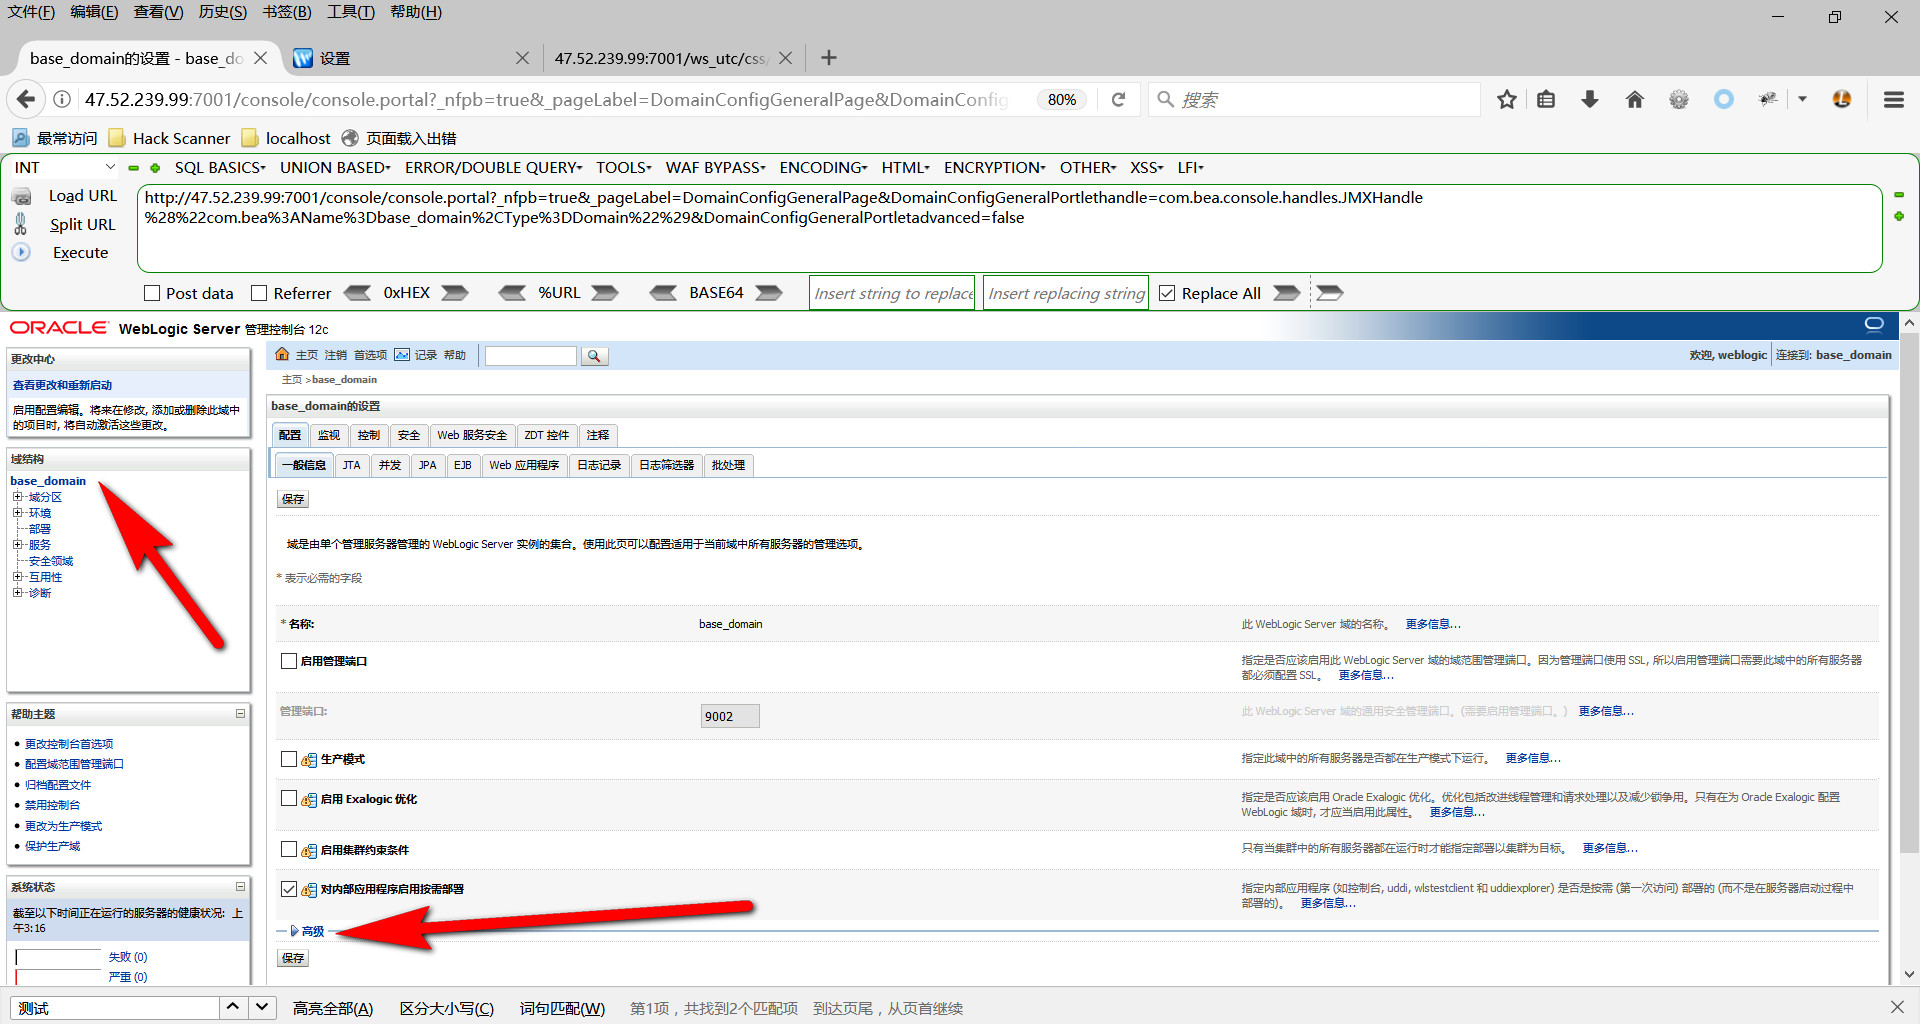Image resolution: width=1920 pixels, height=1024 pixels.
Task: Click the WebLogic home icon
Action: tap(282, 355)
